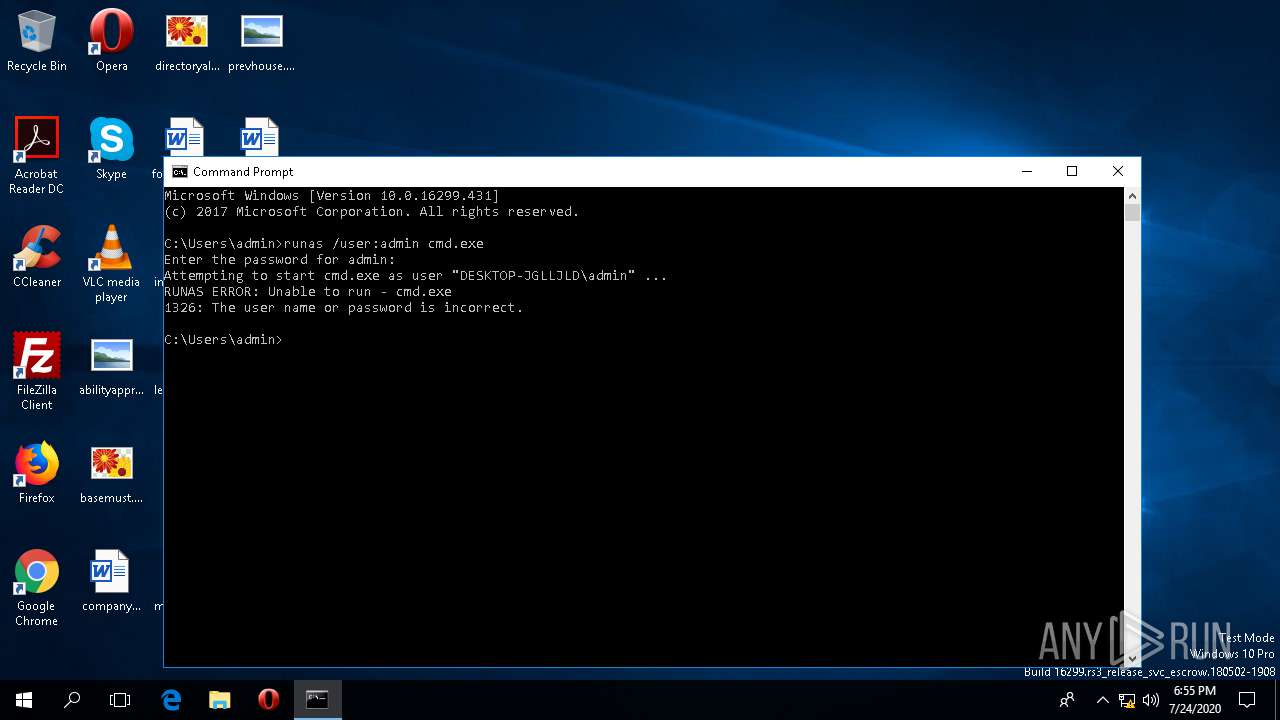Click the 'Microsoft Windows [Version 10.0.16299.431]' line
The height and width of the screenshot is (720, 1280).
pyautogui.click(x=332, y=196)
